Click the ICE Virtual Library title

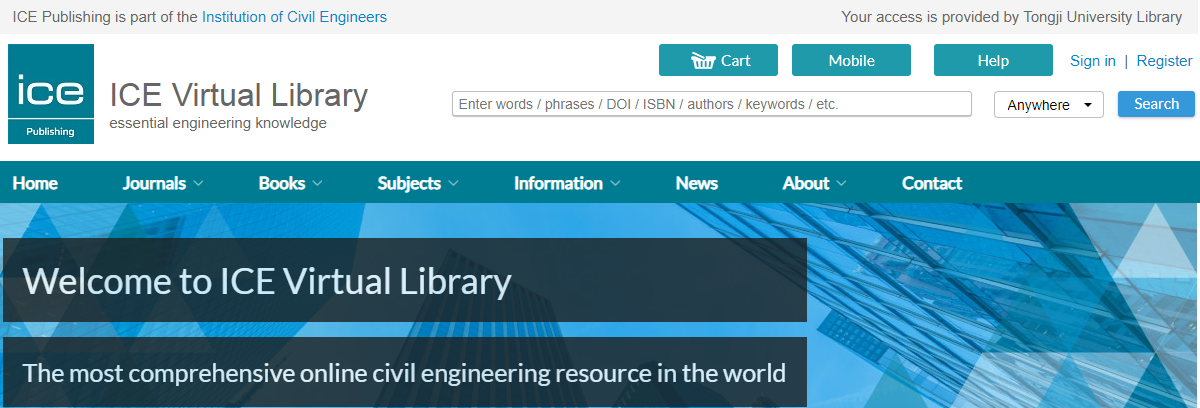pos(238,96)
